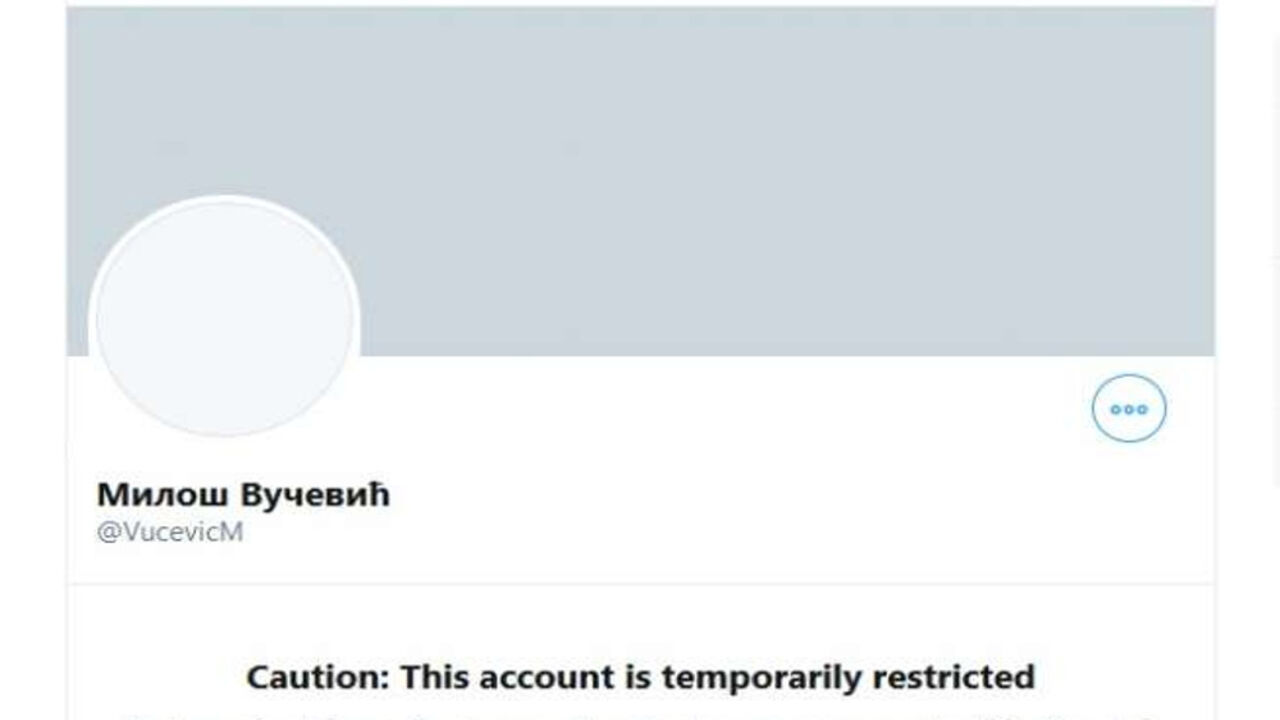Image resolution: width=1280 pixels, height=720 pixels.
Task: Click the cut-off text below the caution heading
Action: point(640,713)
